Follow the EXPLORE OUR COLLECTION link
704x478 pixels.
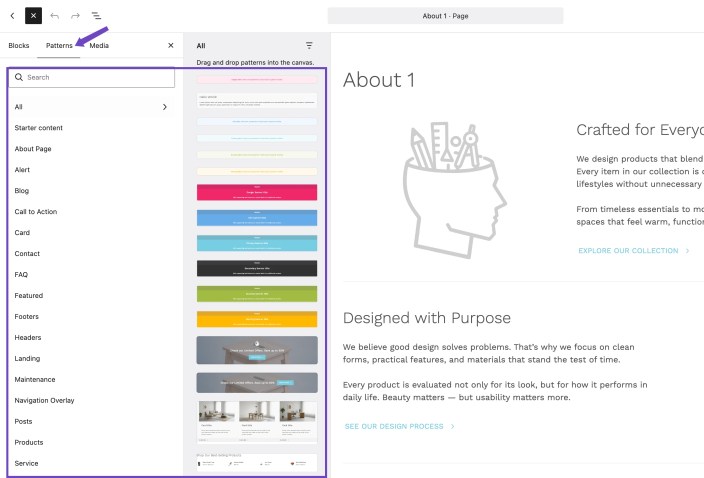pyautogui.click(x=634, y=251)
